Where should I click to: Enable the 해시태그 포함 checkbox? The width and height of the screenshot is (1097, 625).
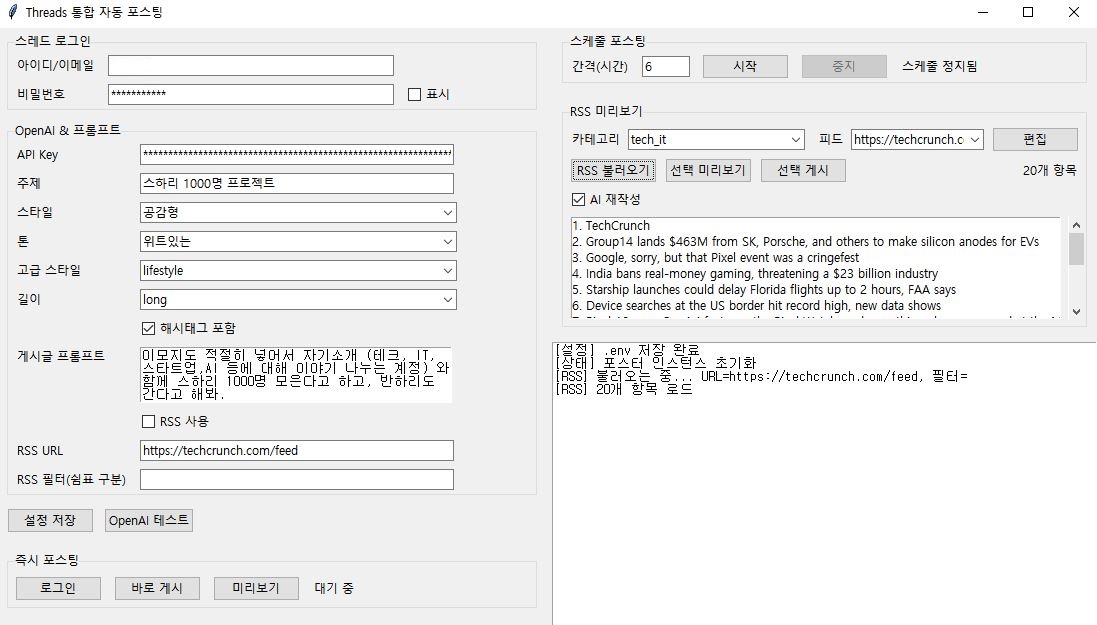point(150,328)
